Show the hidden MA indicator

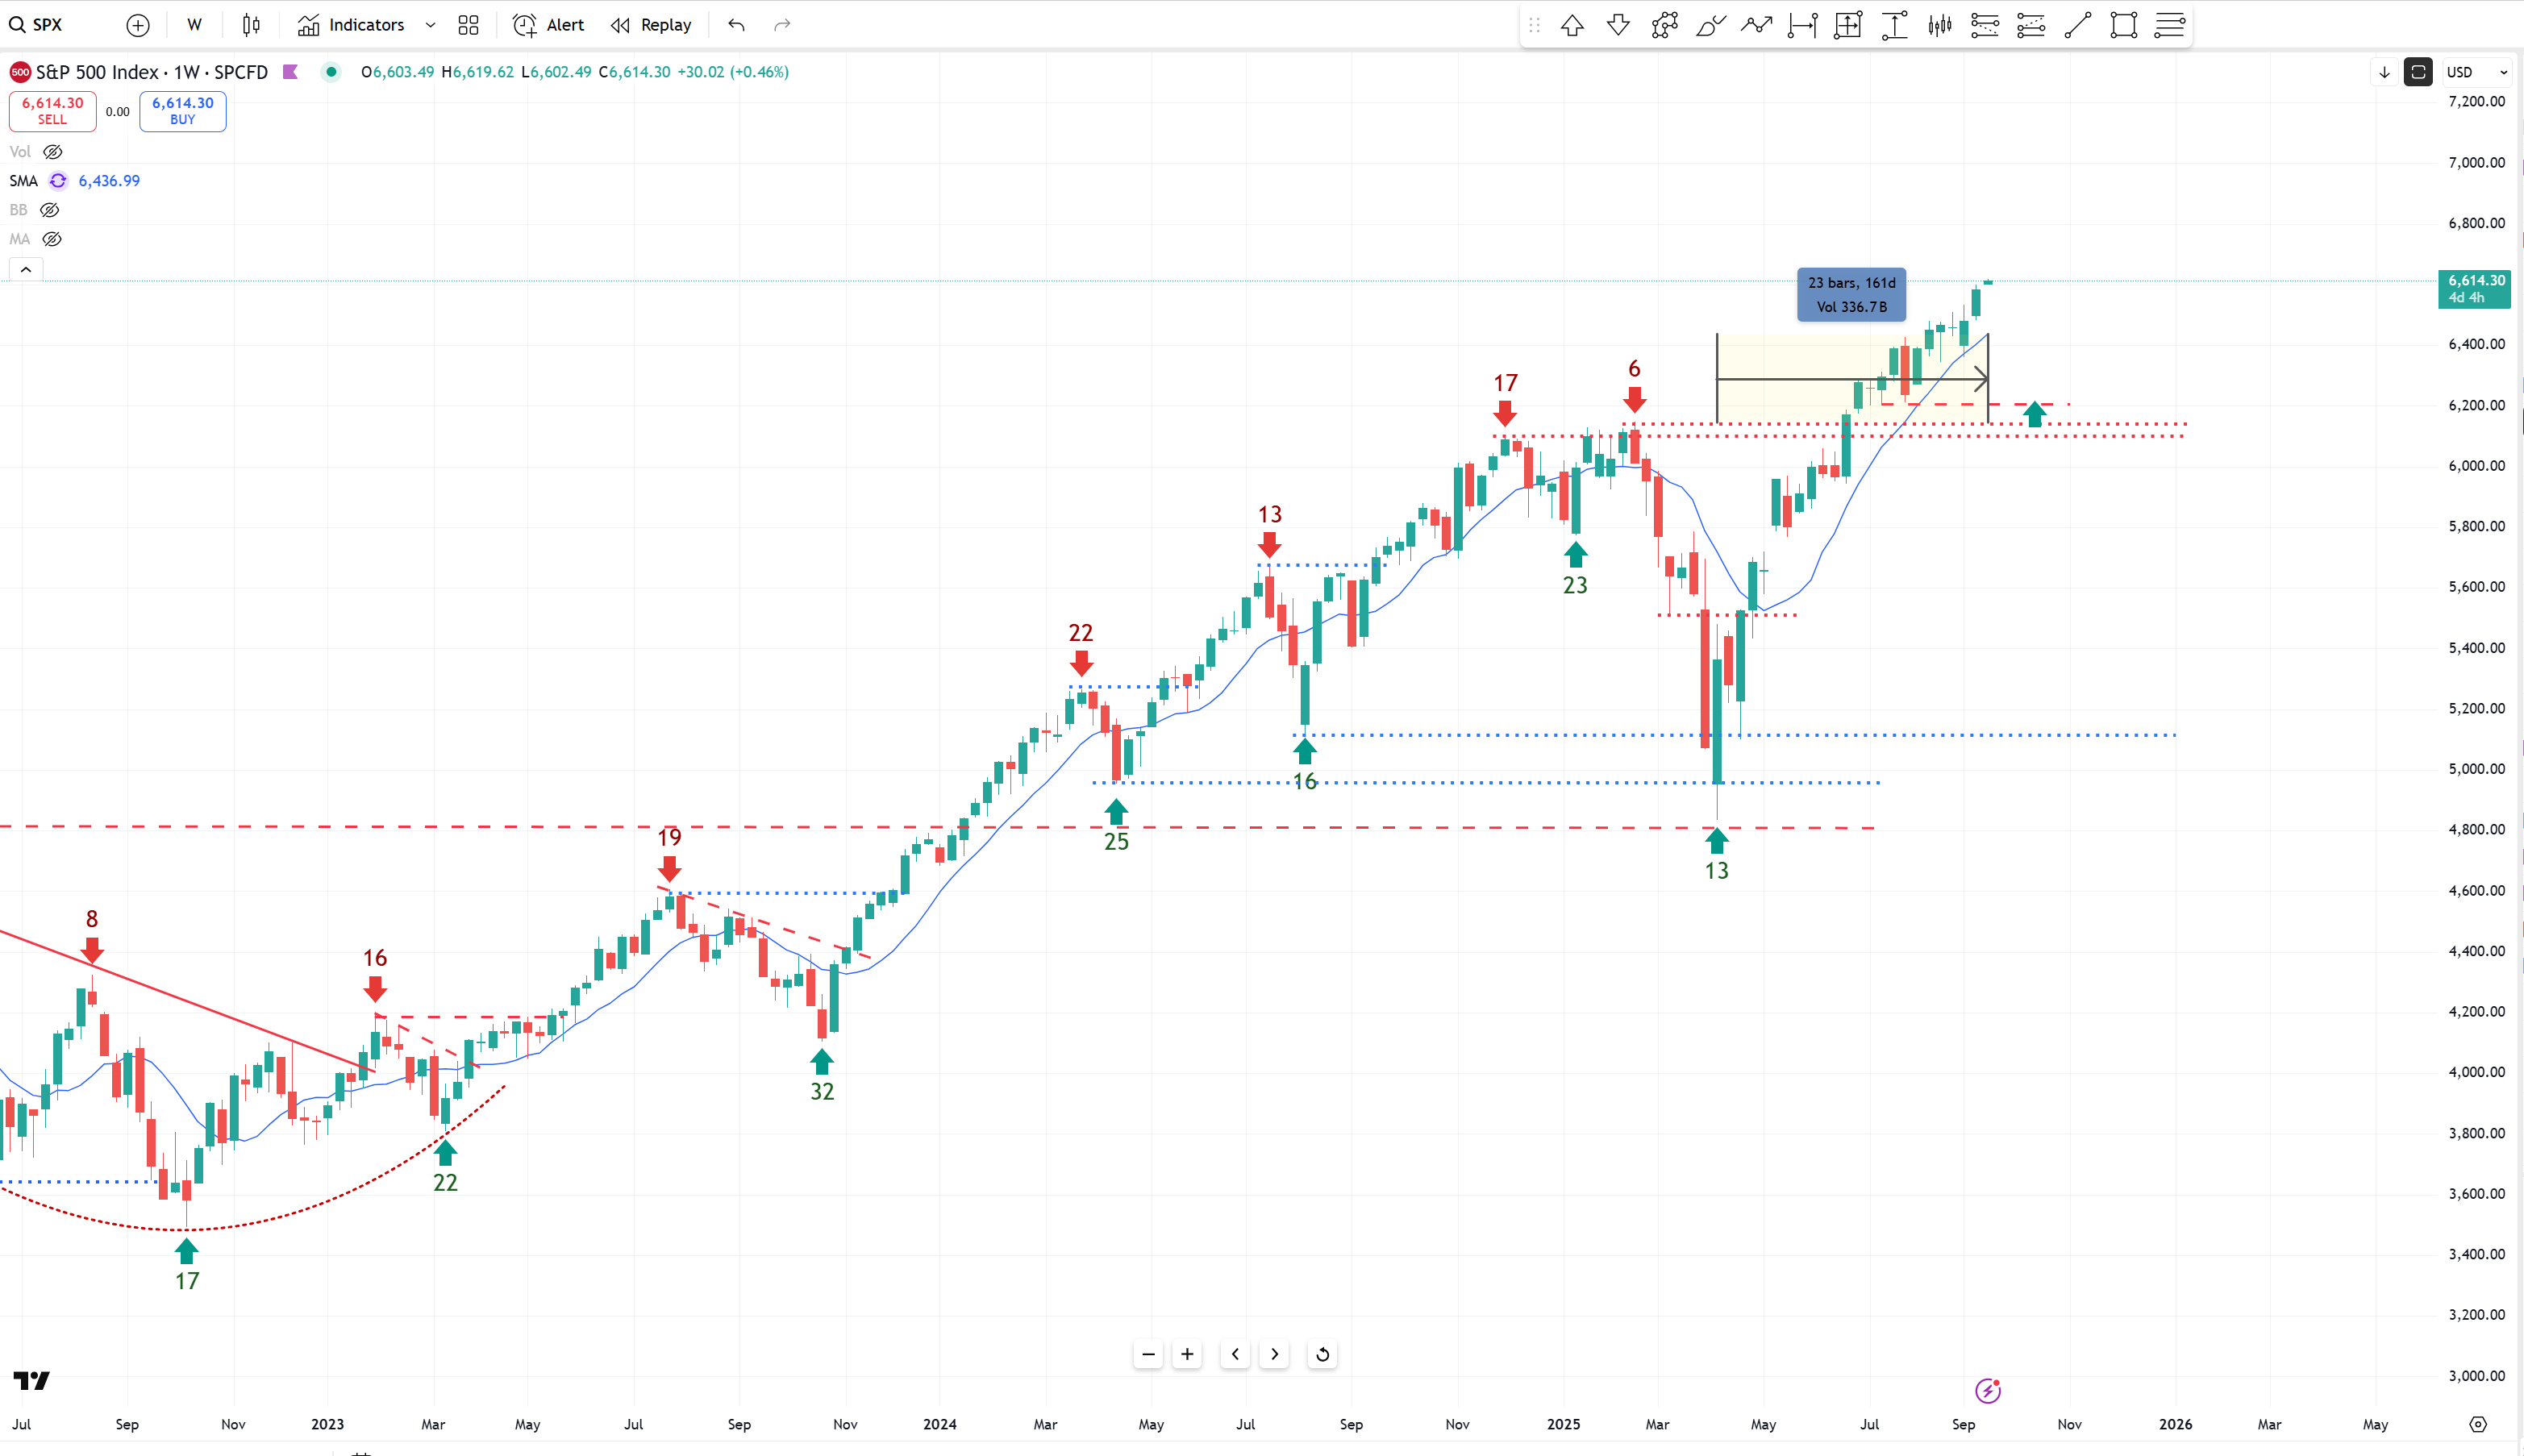(x=52, y=239)
